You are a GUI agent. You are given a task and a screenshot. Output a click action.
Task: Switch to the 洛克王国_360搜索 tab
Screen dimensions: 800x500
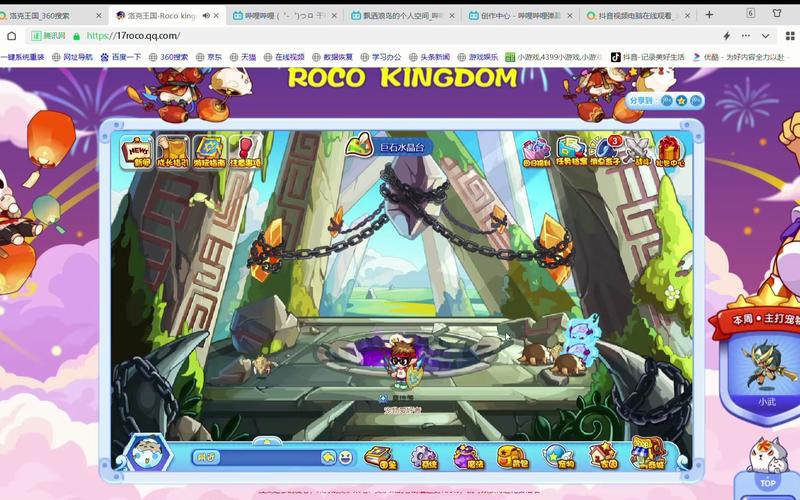[x=51, y=16]
